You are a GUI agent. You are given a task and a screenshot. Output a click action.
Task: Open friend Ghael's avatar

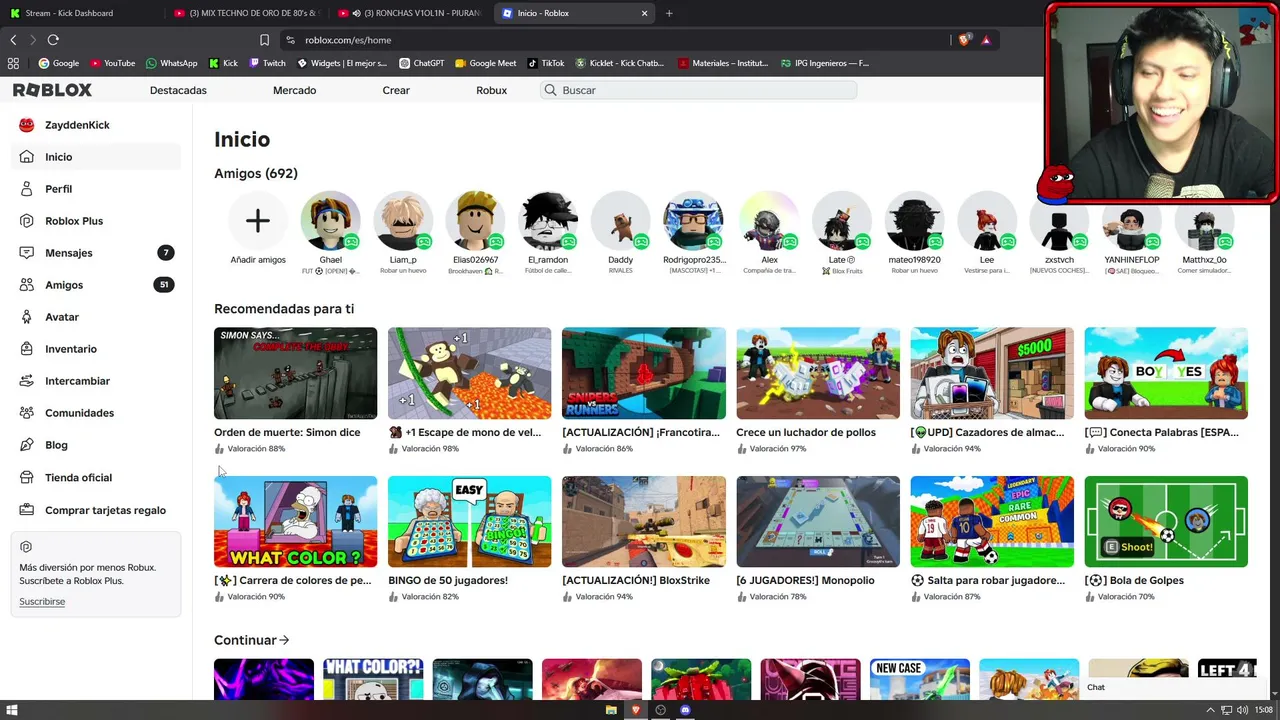pos(330,221)
